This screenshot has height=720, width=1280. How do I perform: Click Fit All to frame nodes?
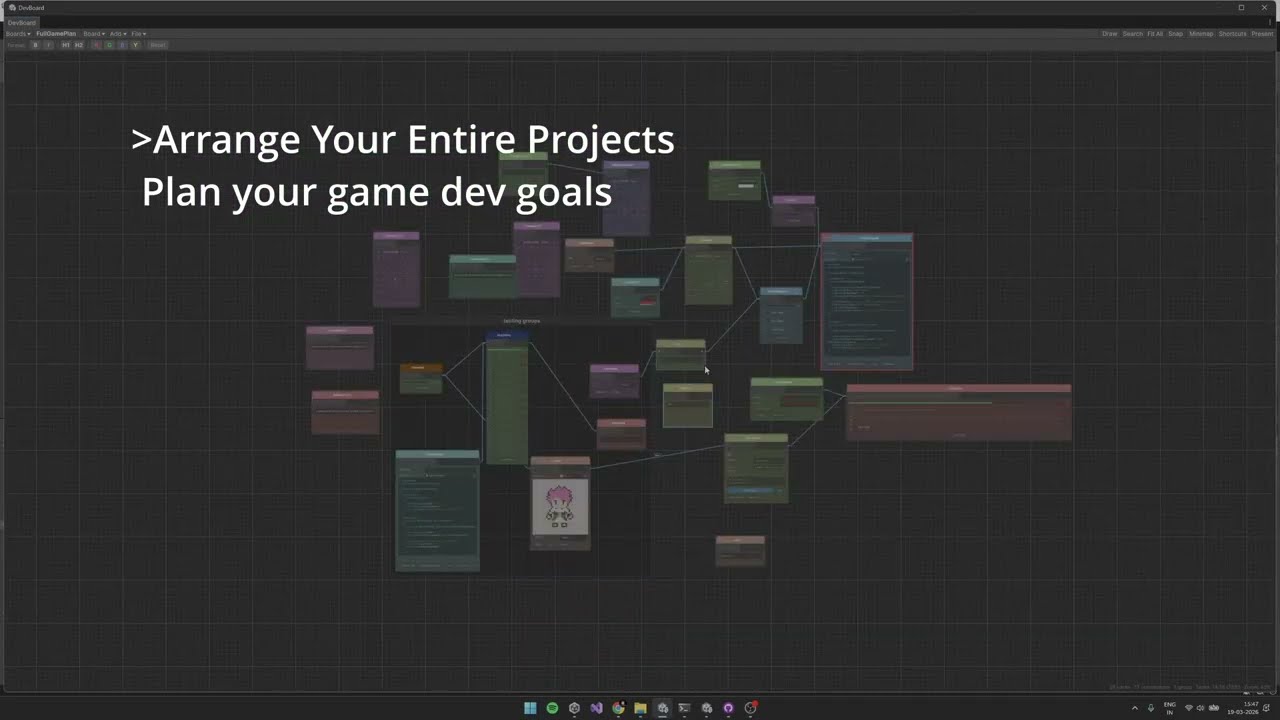(x=1155, y=34)
